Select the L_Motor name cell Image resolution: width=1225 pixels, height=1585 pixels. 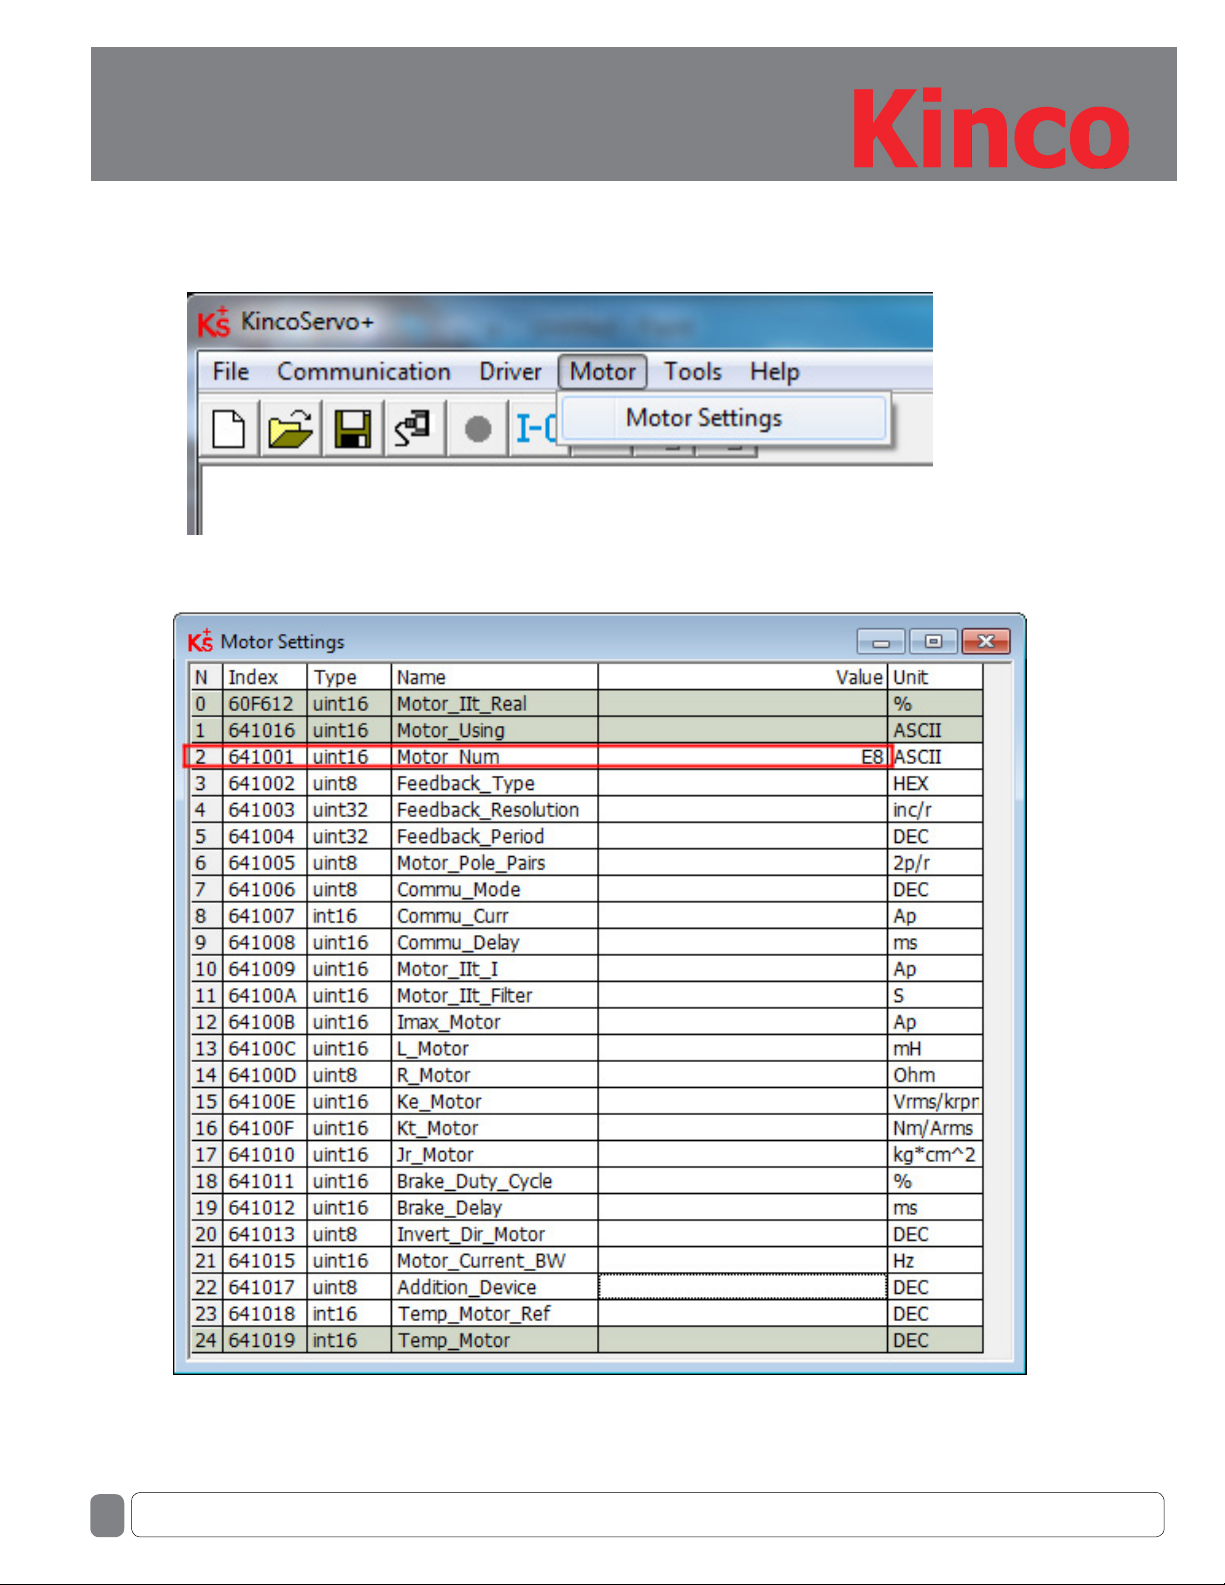(494, 1048)
